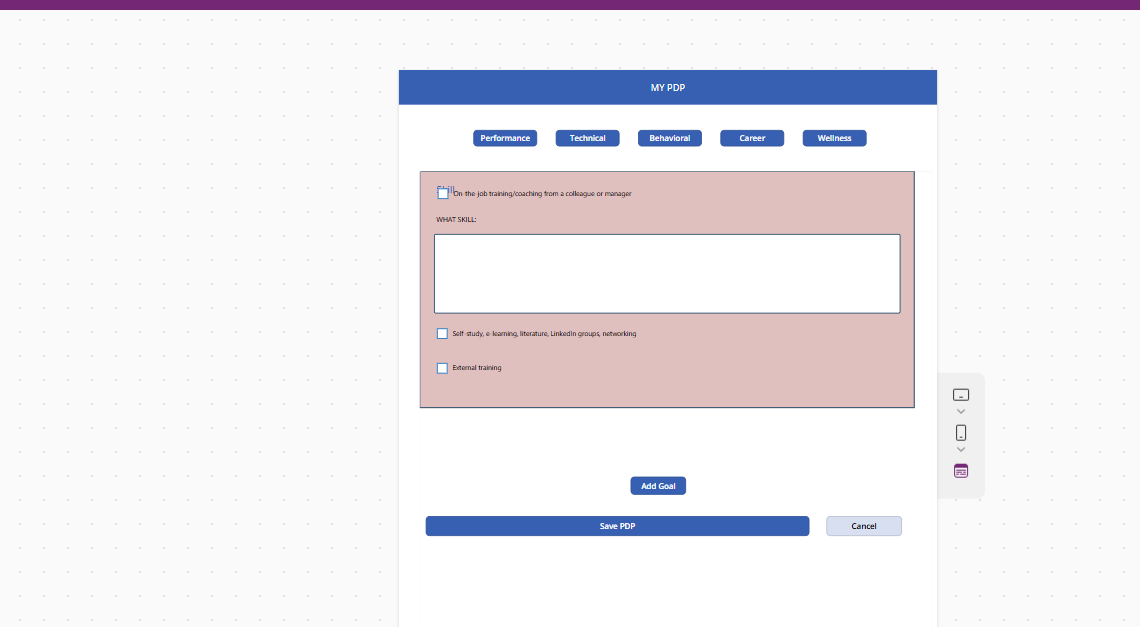Click the External training label text

(477, 368)
